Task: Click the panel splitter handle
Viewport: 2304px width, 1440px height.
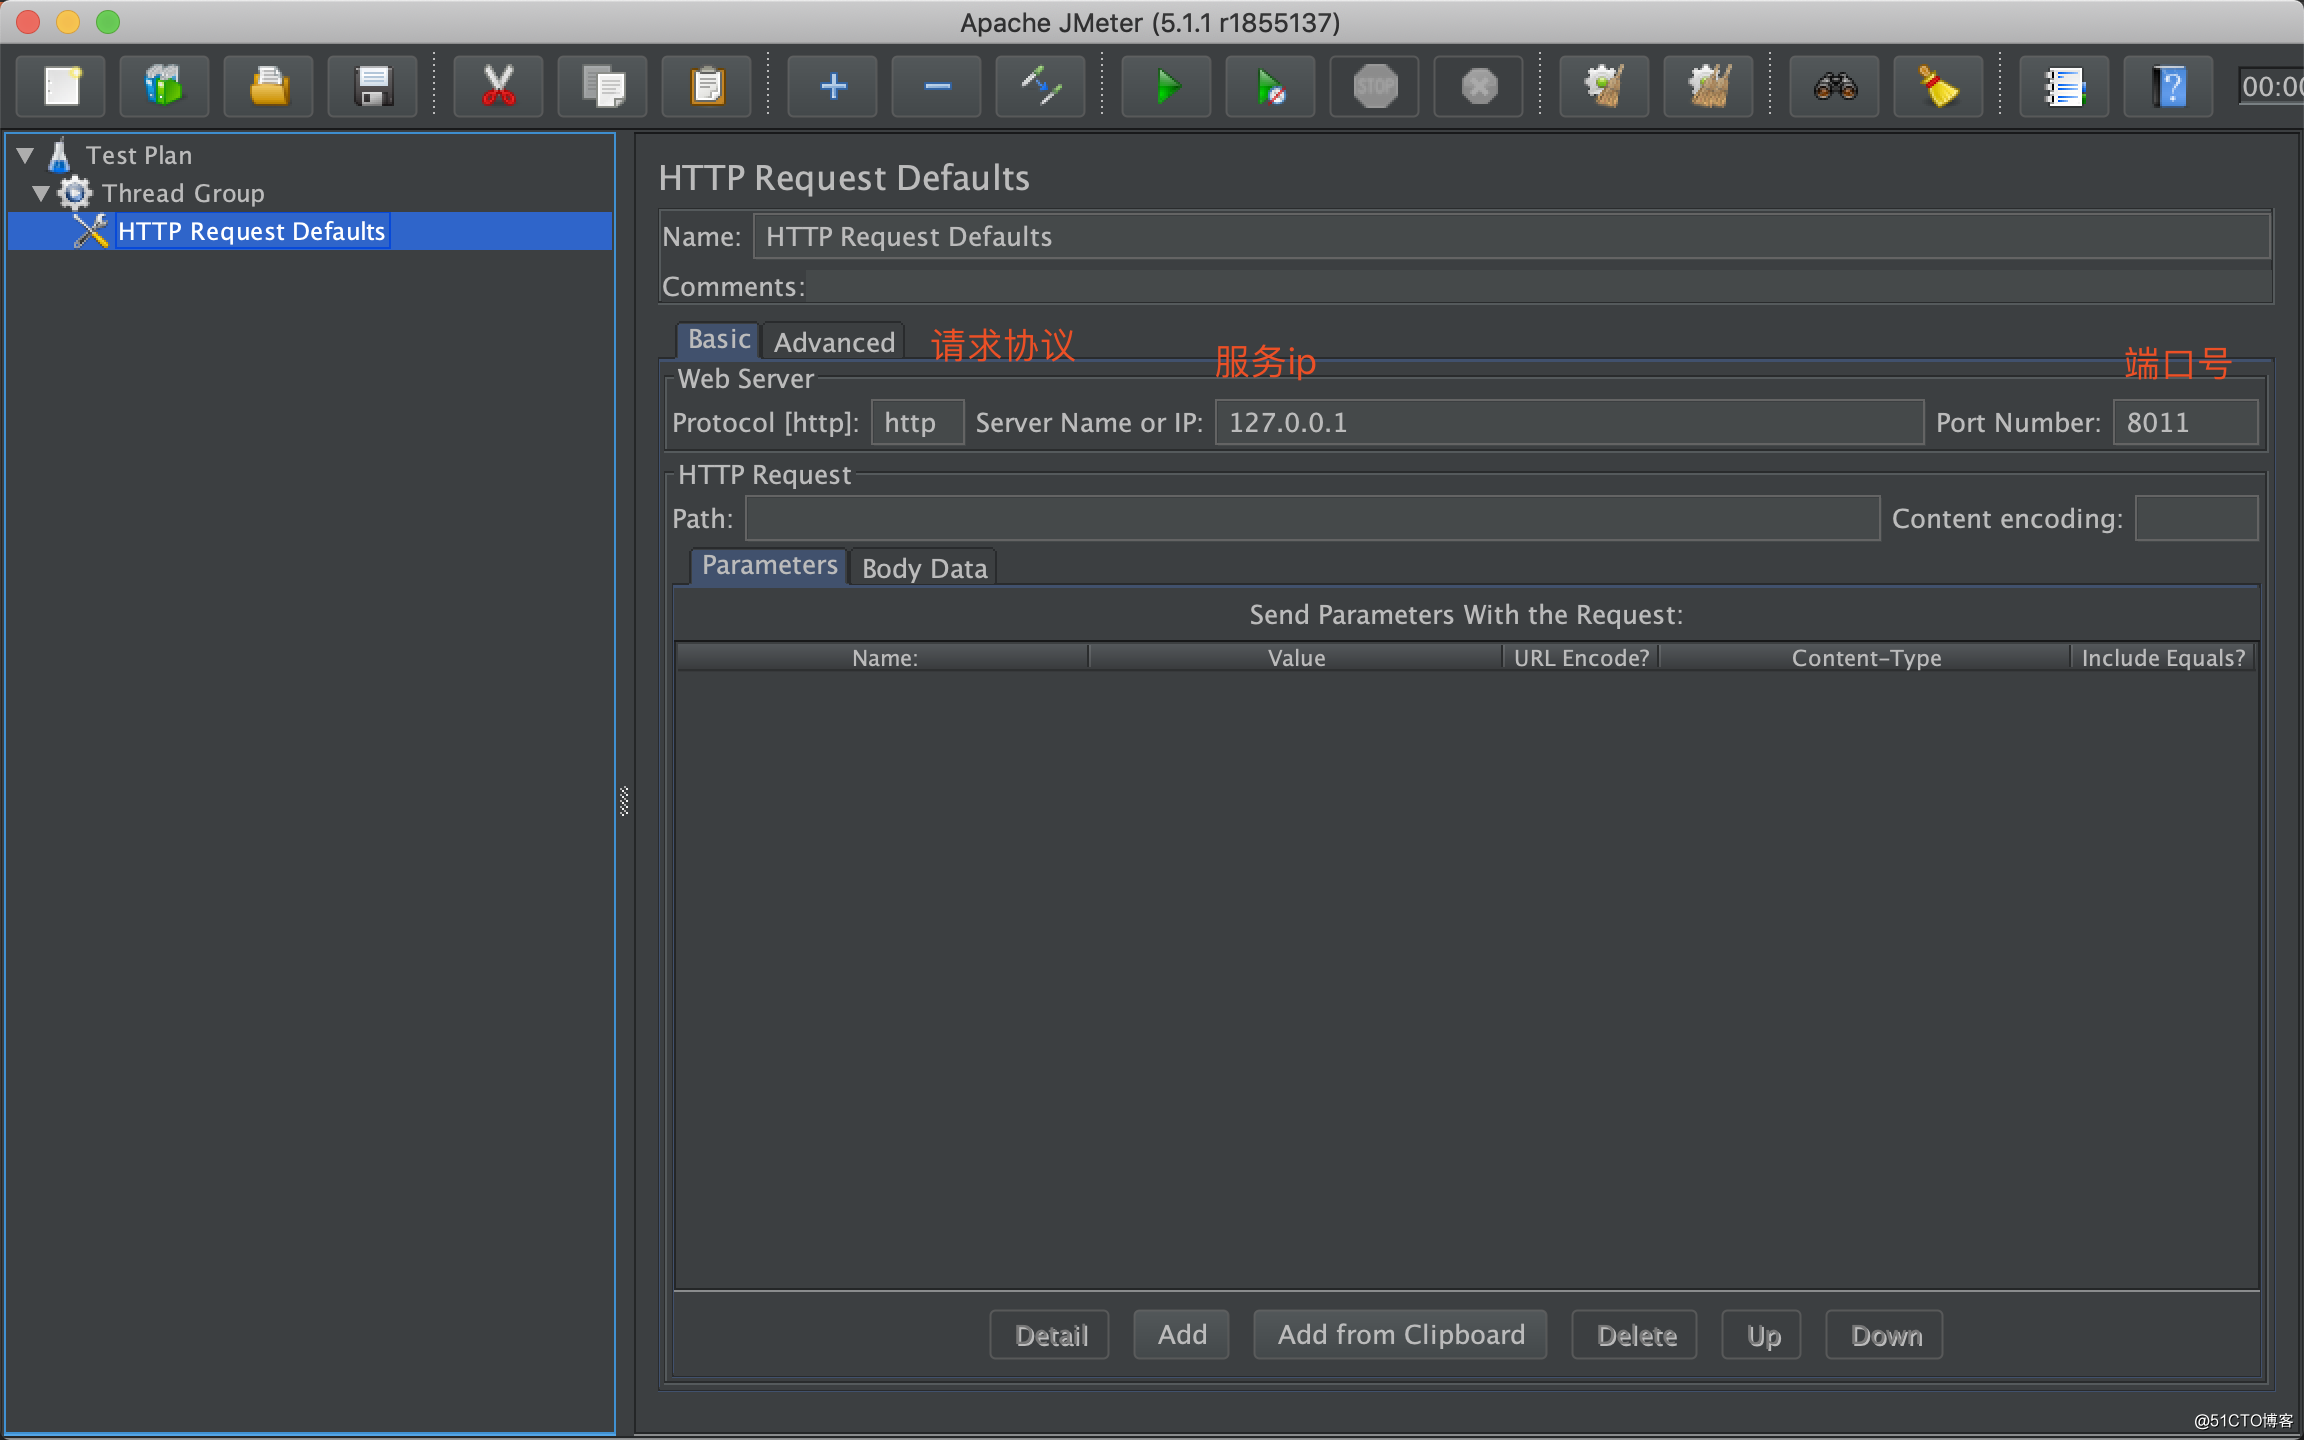Action: click(x=624, y=800)
